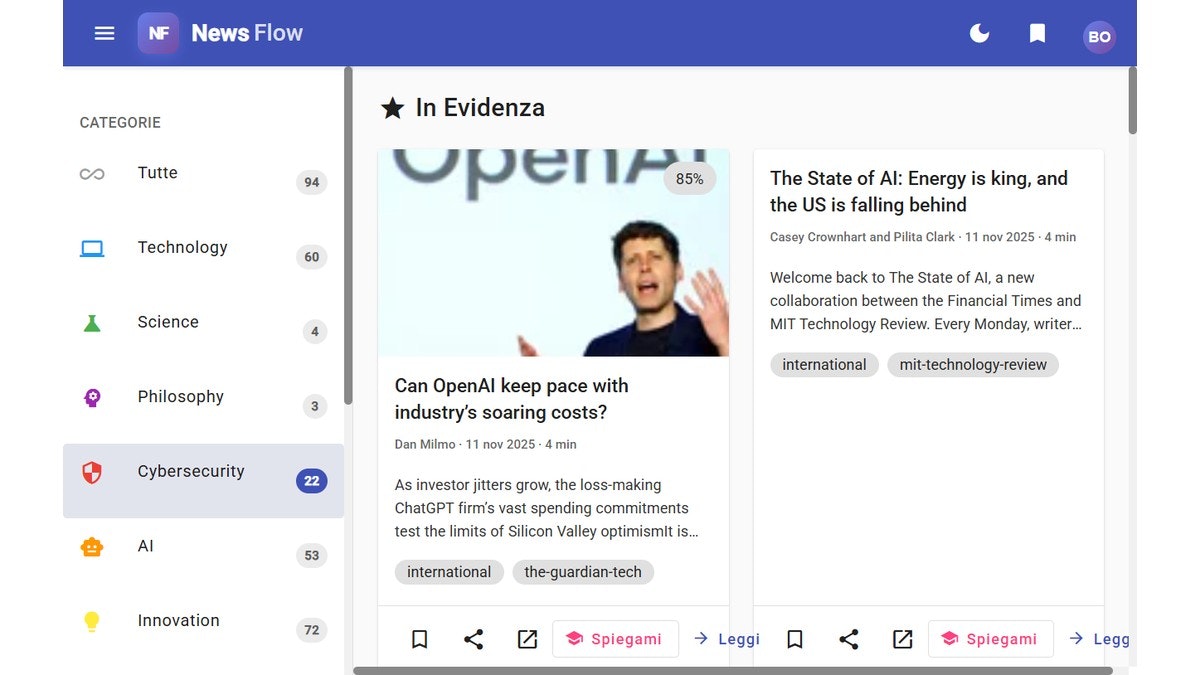Click the 'In Evidenza' section heading
Image resolution: width=1200 pixels, height=675 pixels.
(x=480, y=108)
